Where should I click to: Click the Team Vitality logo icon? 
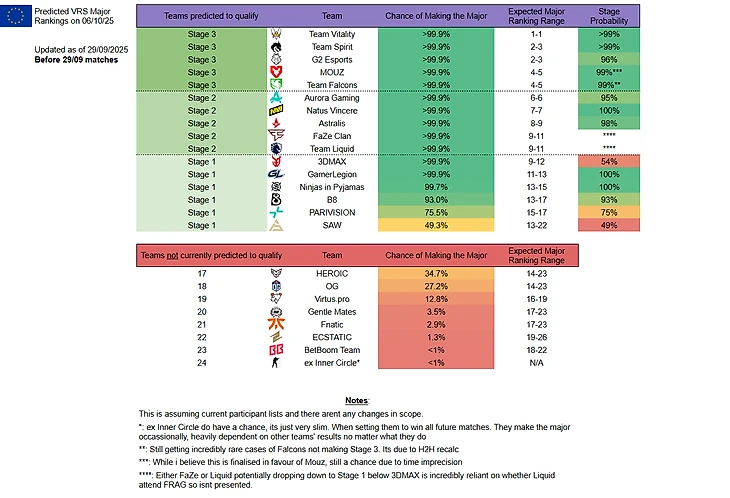click(x=276, y=33)
